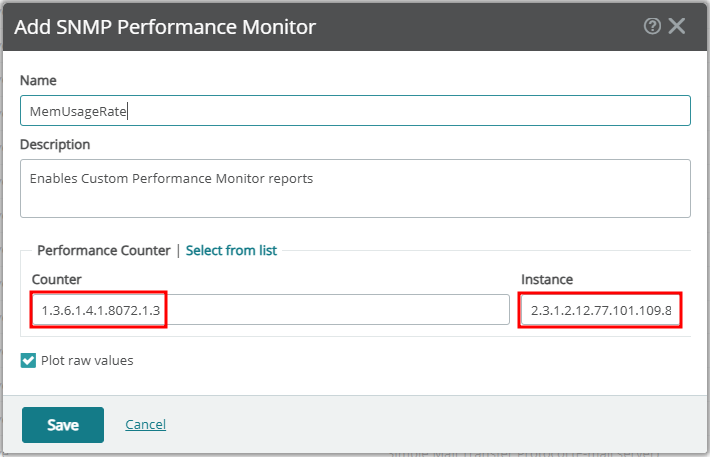Image resolution: width=710 pixels, height=457 pixels.
Task: Click the Description label
Action: (55, 144)
